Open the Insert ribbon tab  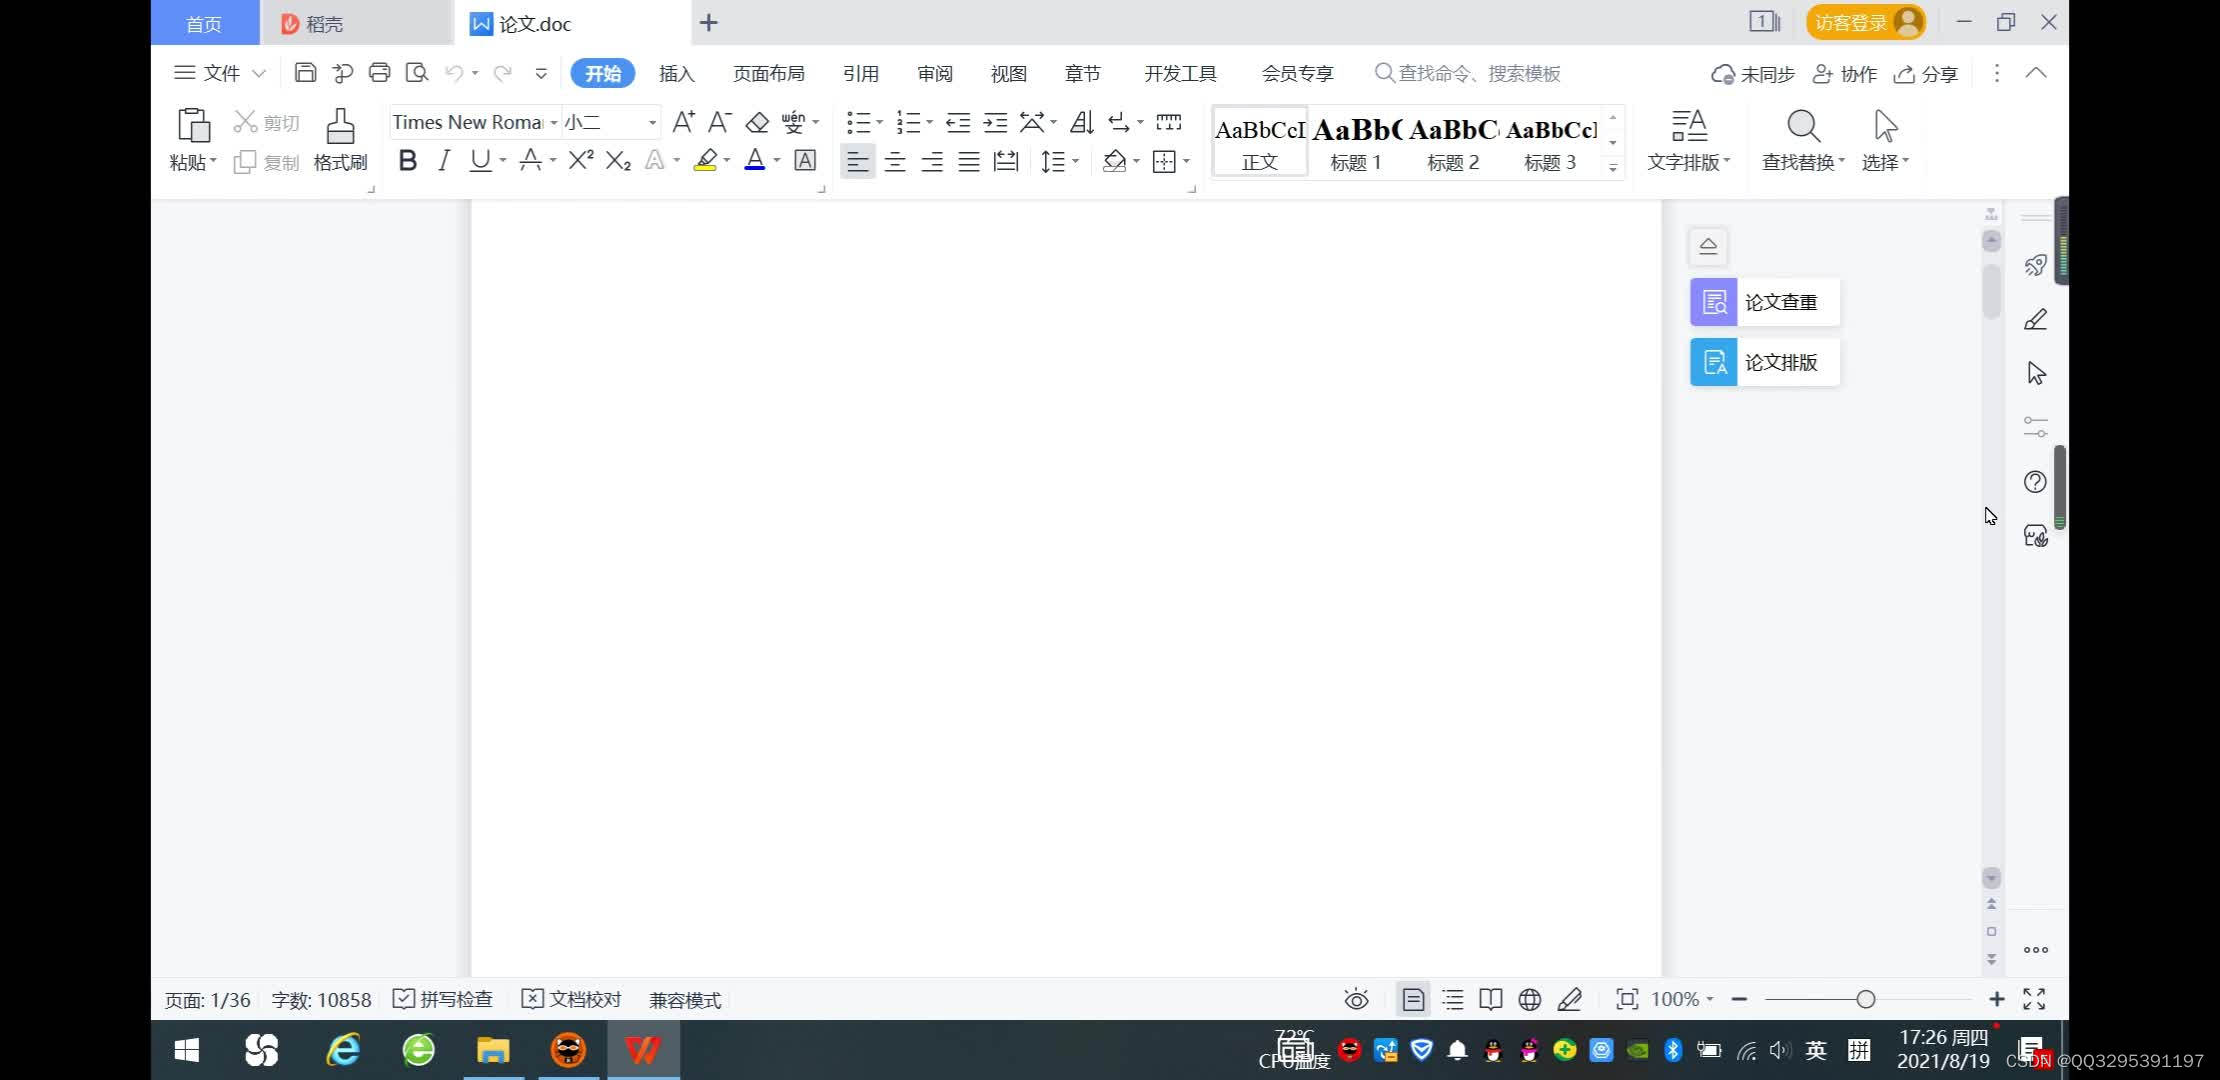[x=677, y=73]
